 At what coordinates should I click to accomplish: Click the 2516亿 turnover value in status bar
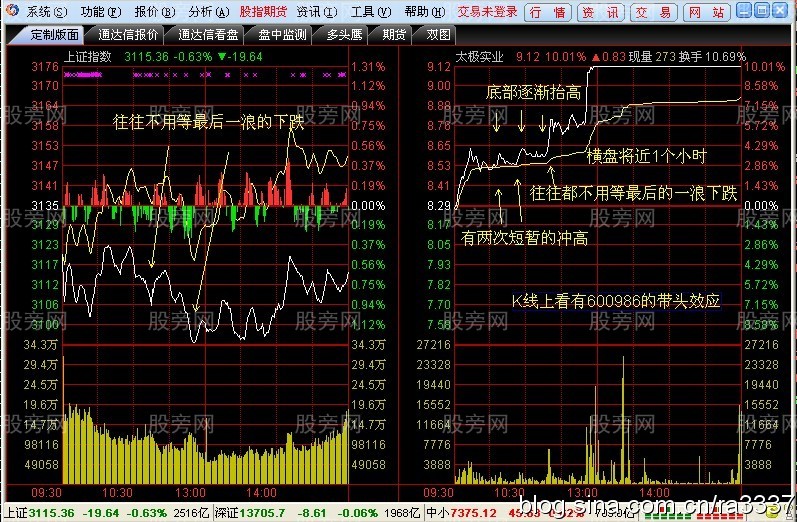191,513
